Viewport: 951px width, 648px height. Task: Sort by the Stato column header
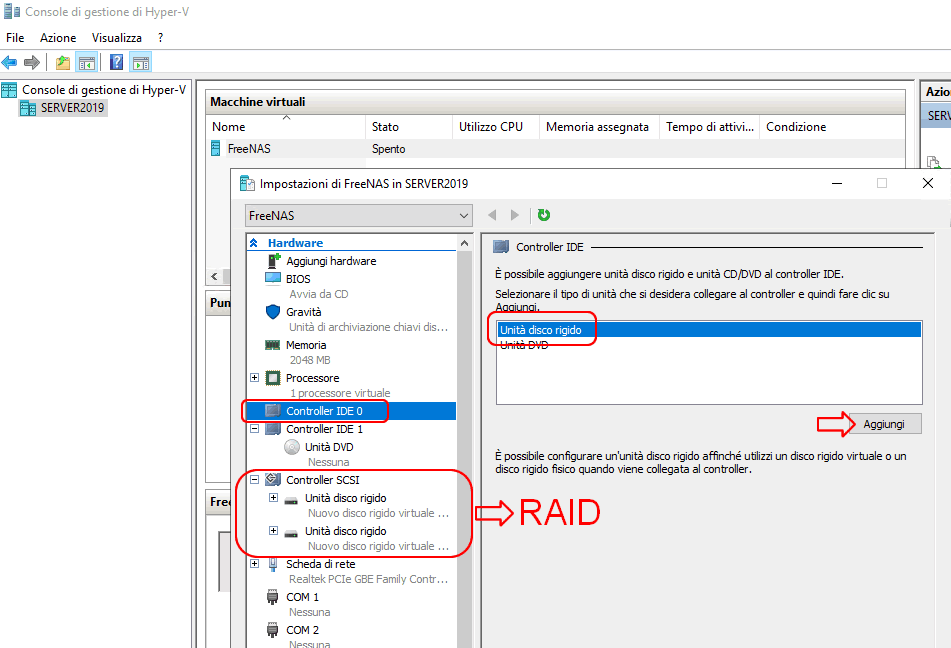[409, 127]
